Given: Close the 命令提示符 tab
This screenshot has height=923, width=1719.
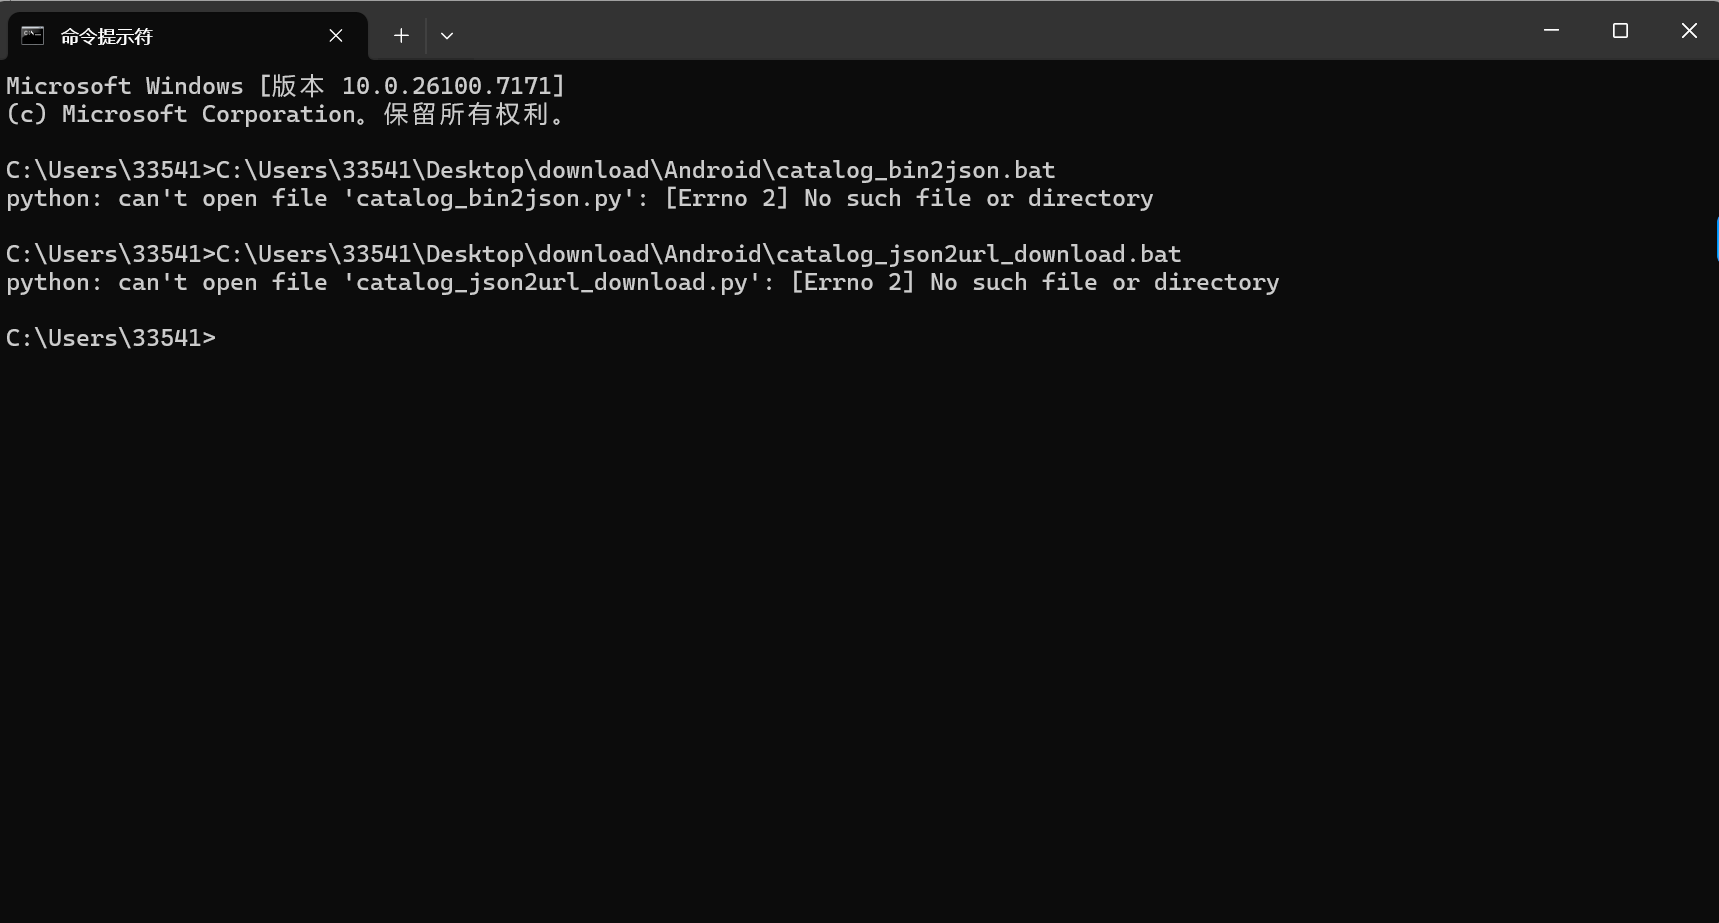Looking at the screenshot, I should pos(336,36).
